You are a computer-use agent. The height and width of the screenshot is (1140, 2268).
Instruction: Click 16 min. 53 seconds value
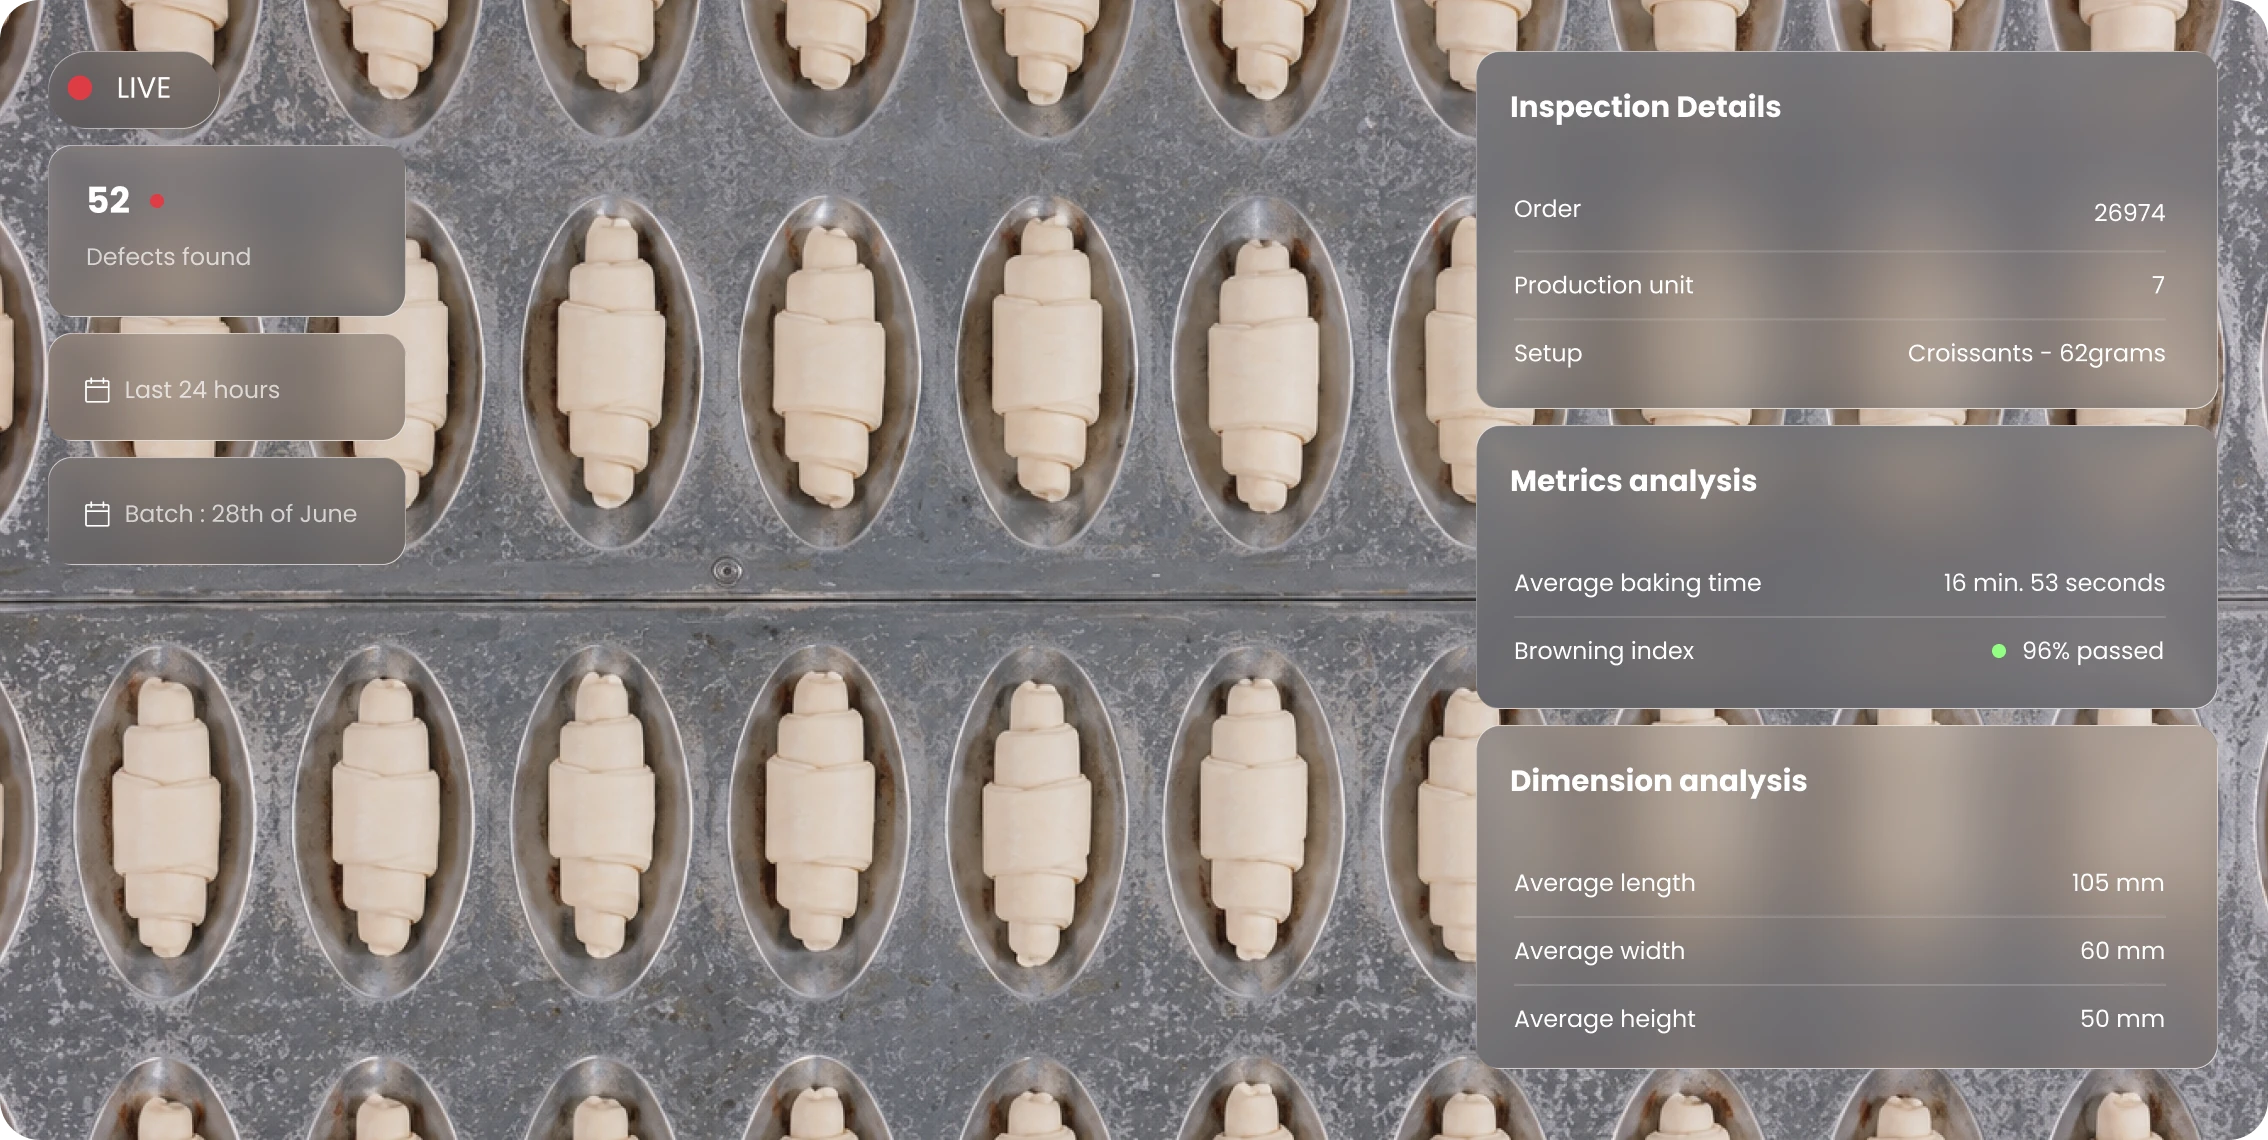click(2054, 583)
